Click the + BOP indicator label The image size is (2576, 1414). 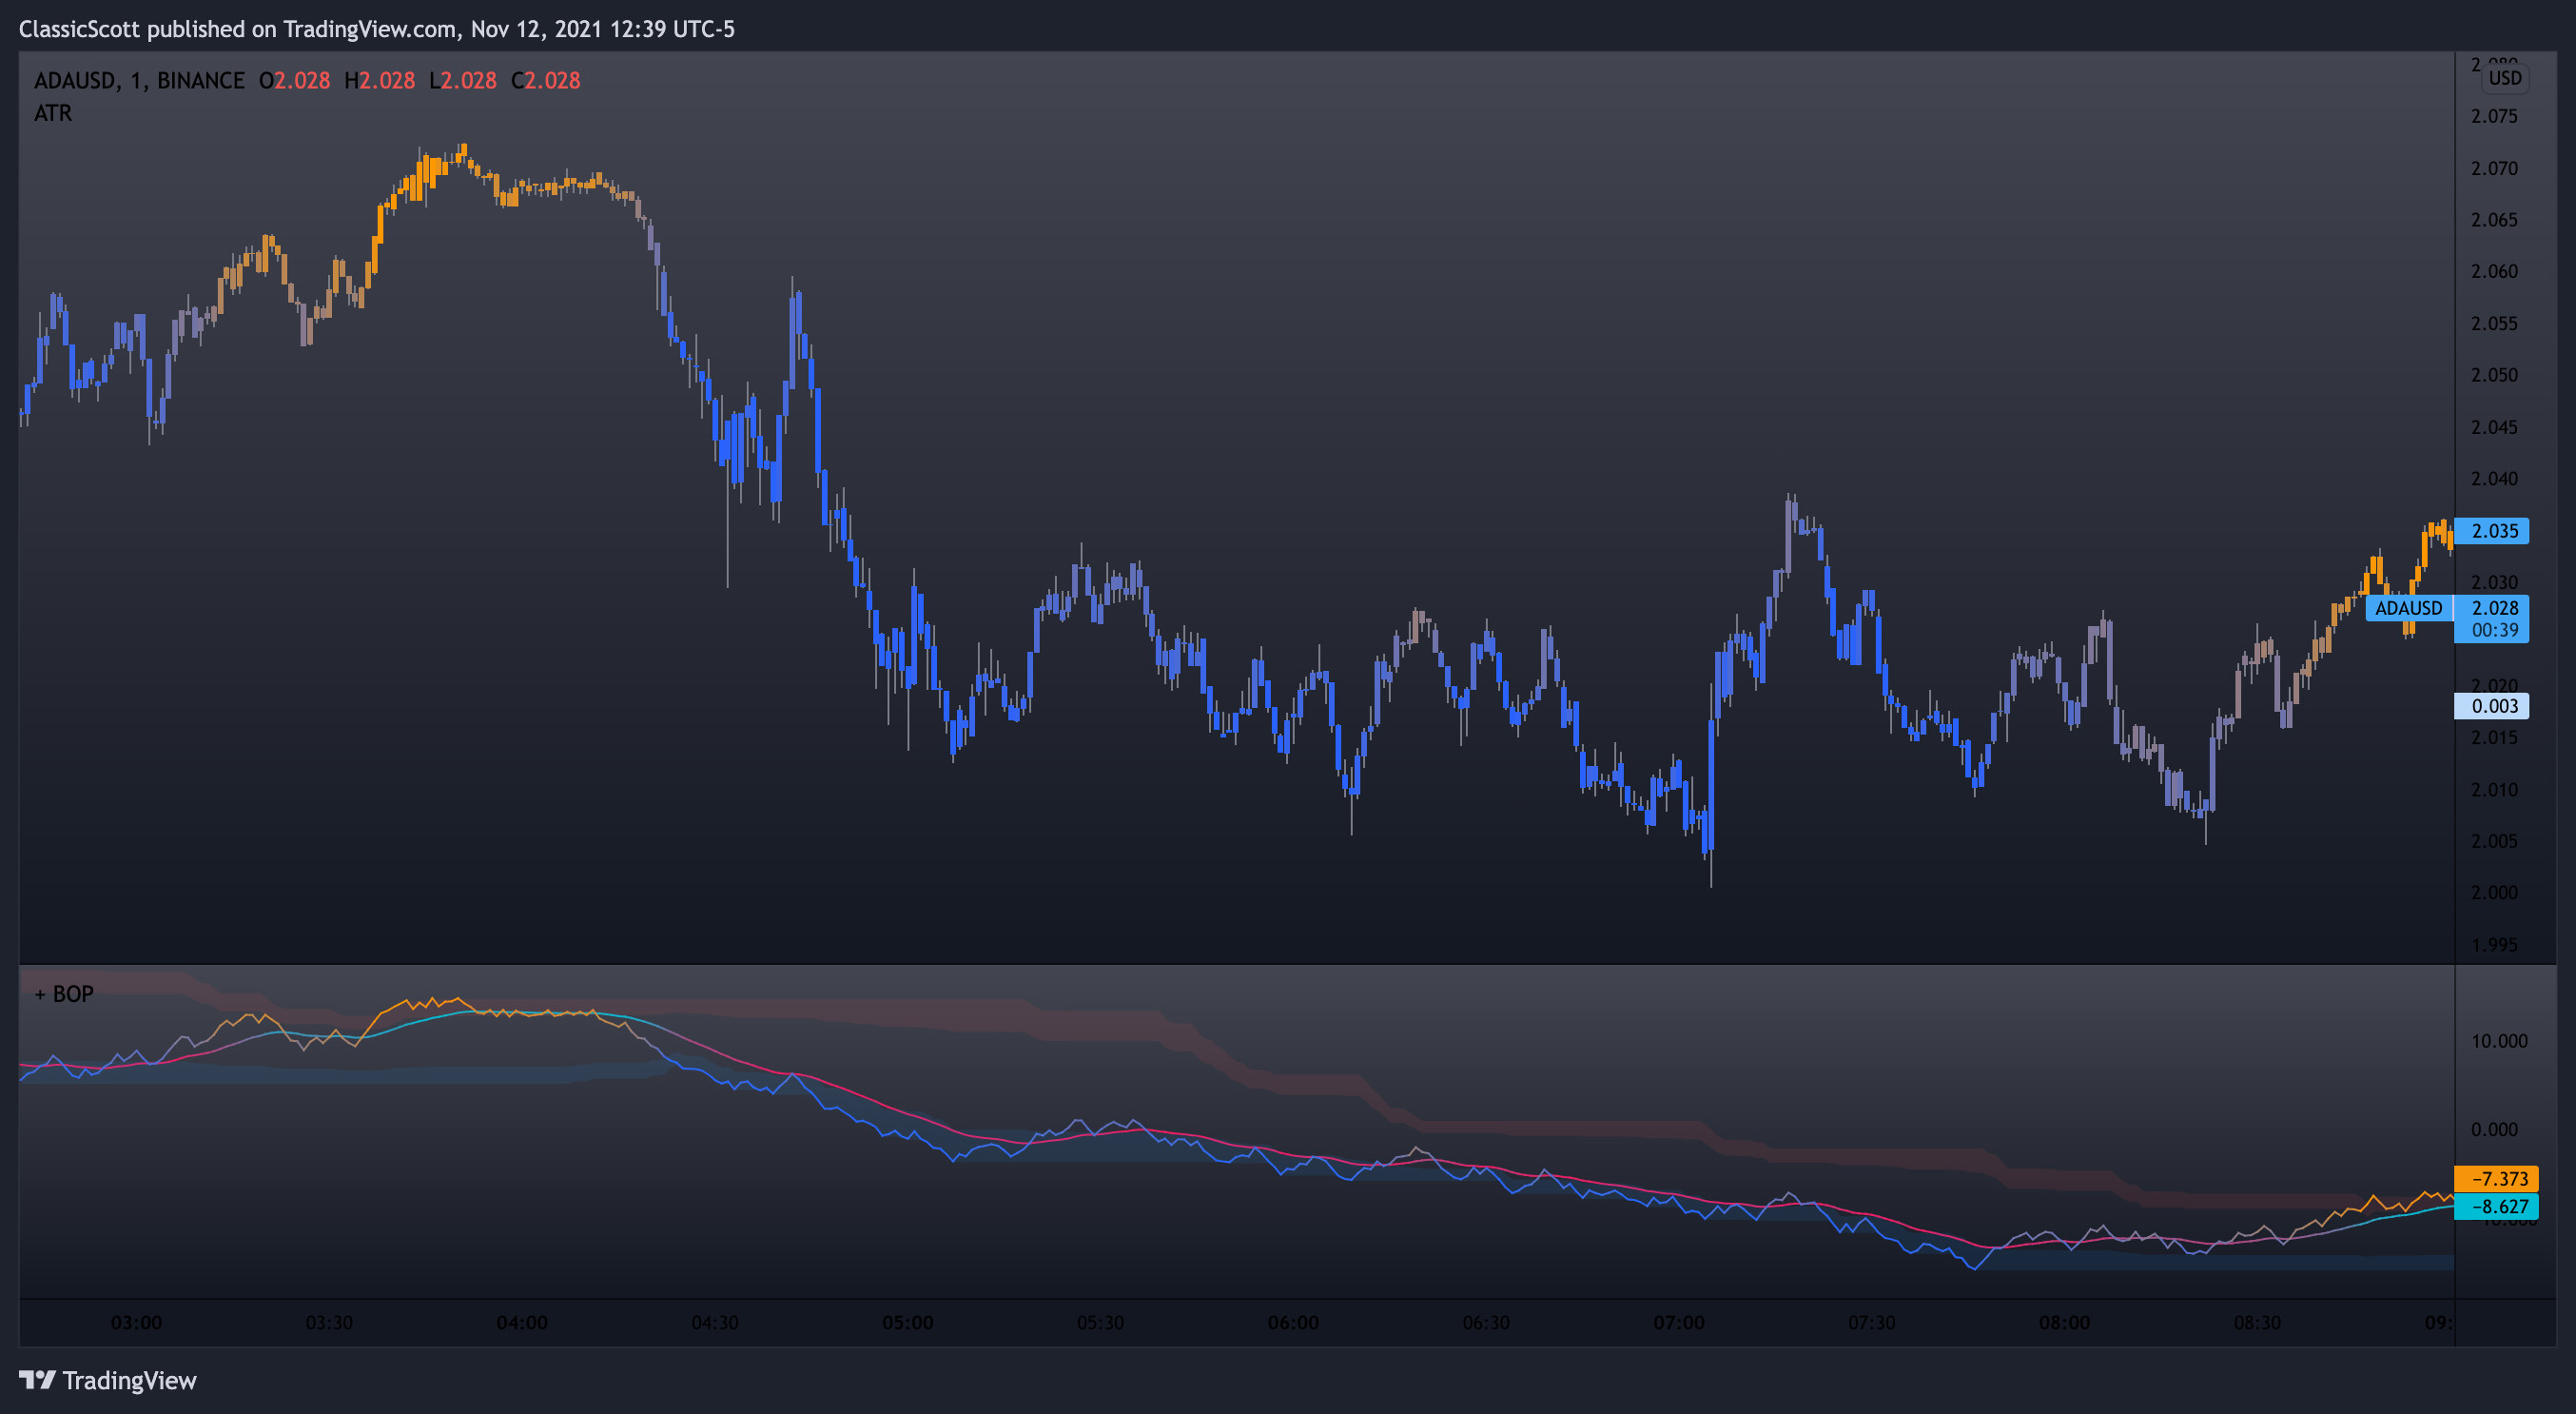point(64,994)
